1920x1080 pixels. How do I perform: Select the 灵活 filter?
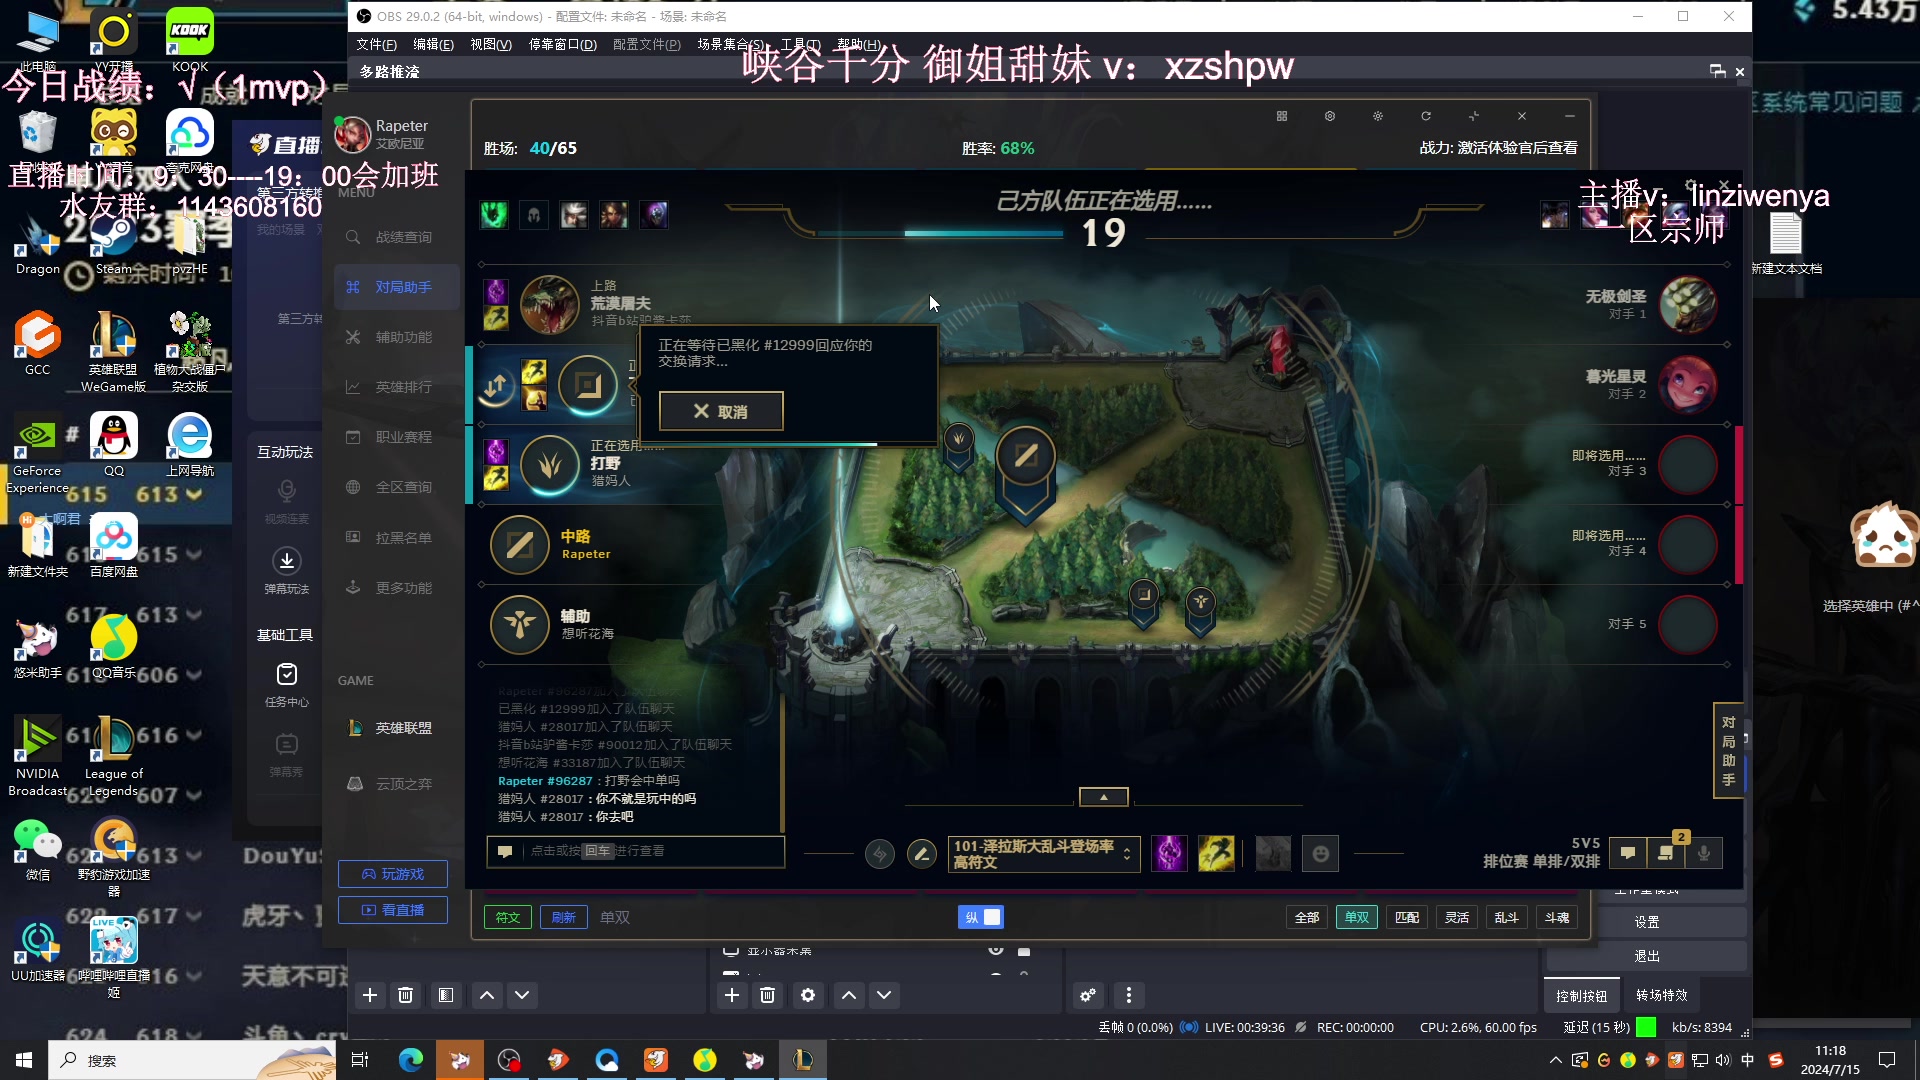coord(1457,917)
